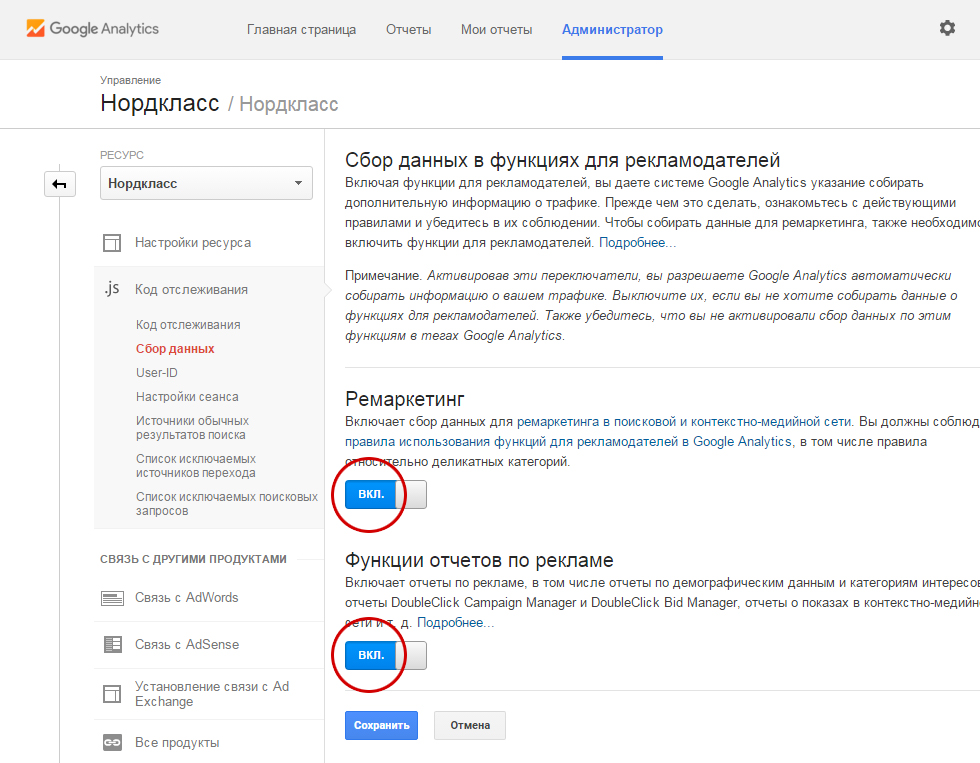Click Подробнее link under Функции отчетов по рекламе
The image size is (980, 763).
point(455,622)
